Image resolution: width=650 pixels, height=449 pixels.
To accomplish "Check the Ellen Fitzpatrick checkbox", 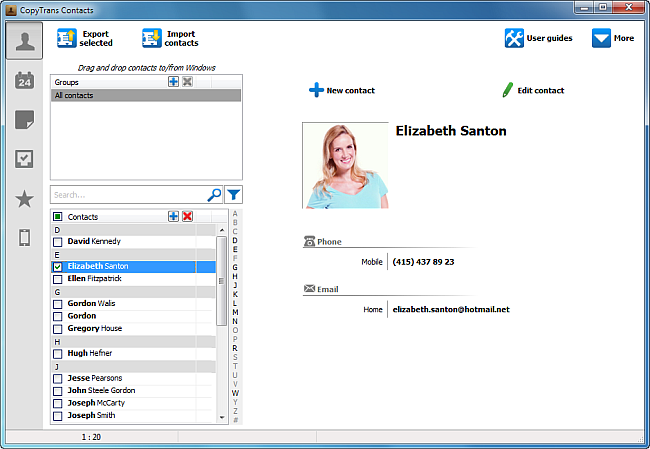I will [x=58, y=279].
